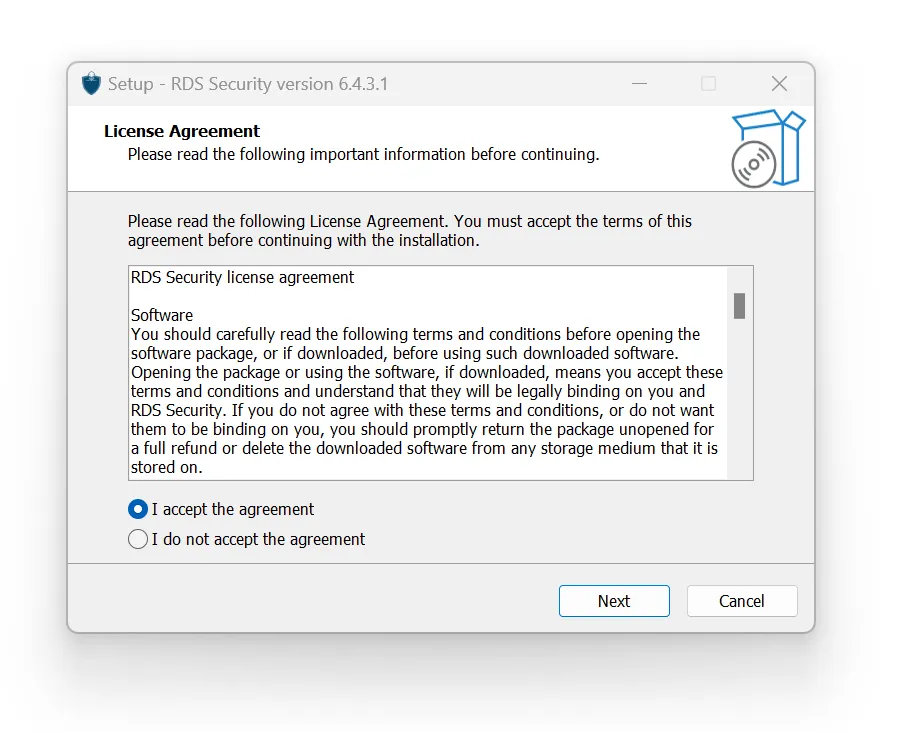Click "Please read the following important information" subtitle
The width and height of the screenshot is (907, 732).
click(363, 154)
